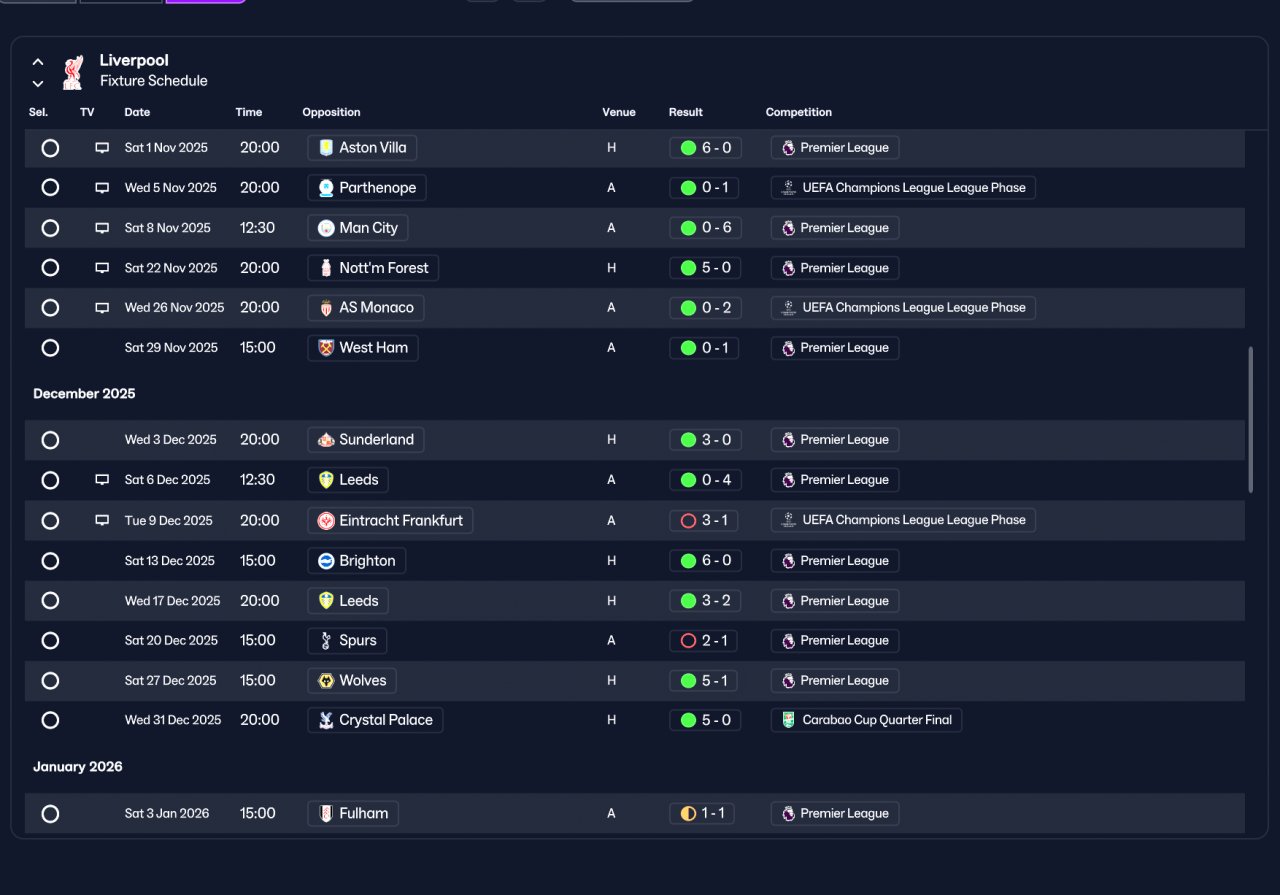The width and height of the screenshot is (1280, 895).
Task: Click the Sat 13 Dec 2025 date
Action: [170, 561]
